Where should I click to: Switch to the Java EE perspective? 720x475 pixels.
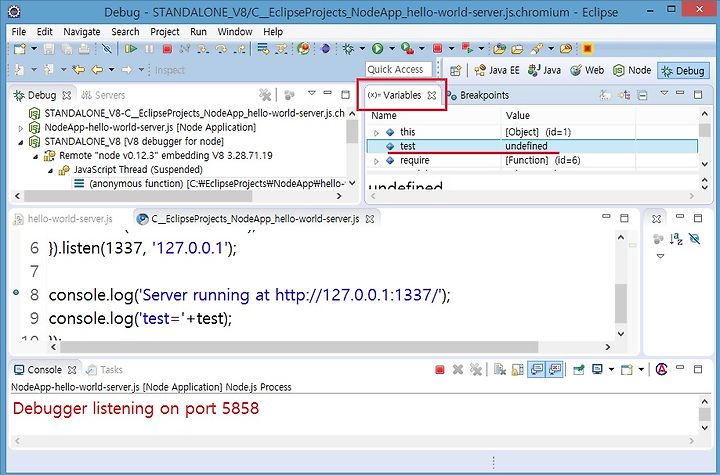tap(497, 70)
